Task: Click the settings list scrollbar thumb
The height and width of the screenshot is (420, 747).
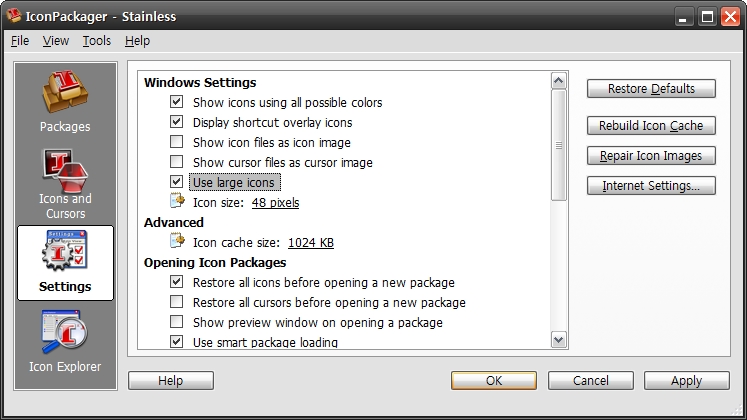Action: [x=558, y=145]
